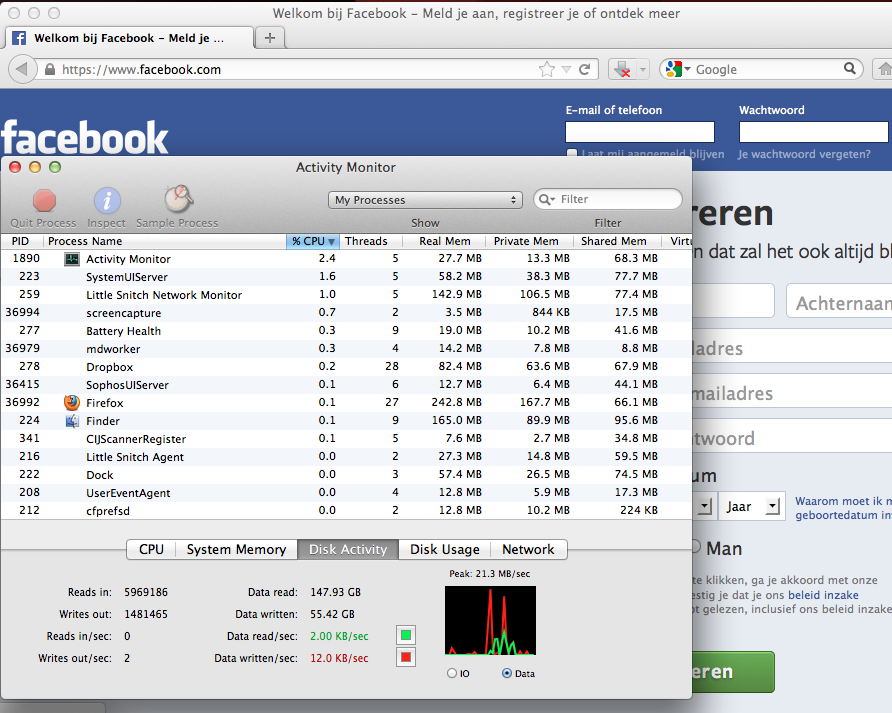Image resolution: width=892 pixels, height=713 pixels.
Task: Switch to the CPU tab
Action: pos(151,549)
